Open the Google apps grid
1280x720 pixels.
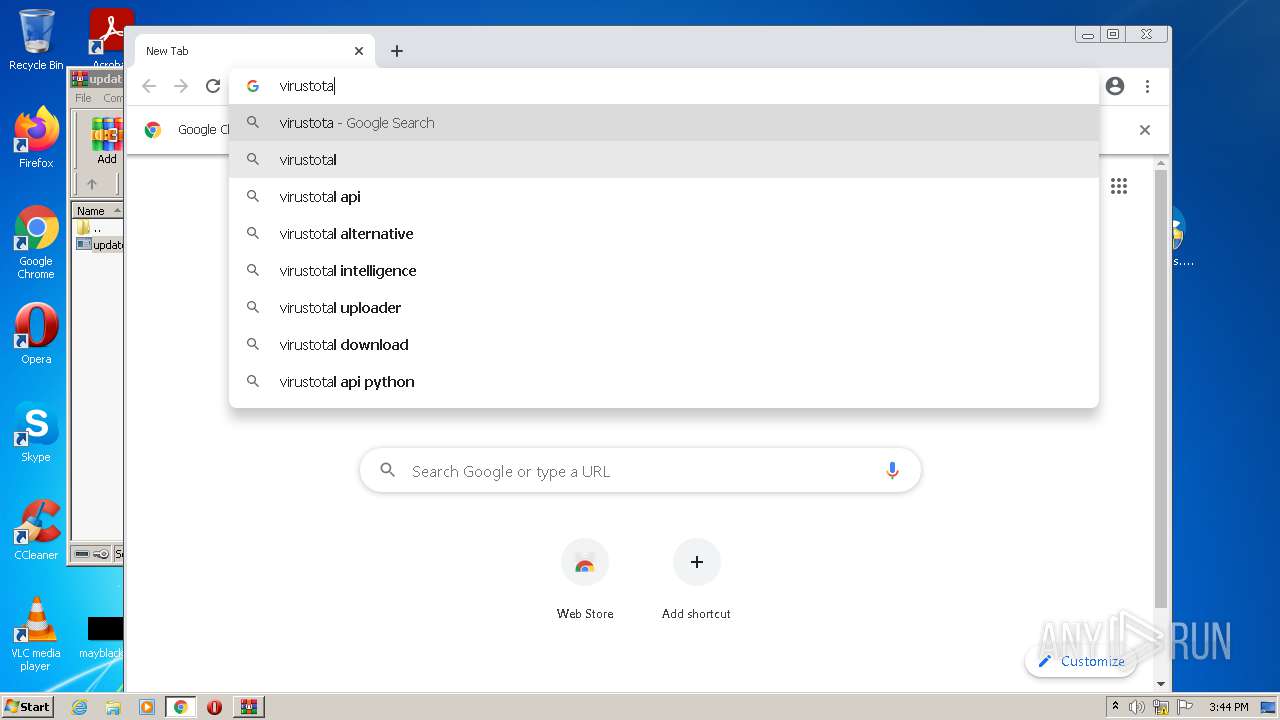coord(1119,186)
